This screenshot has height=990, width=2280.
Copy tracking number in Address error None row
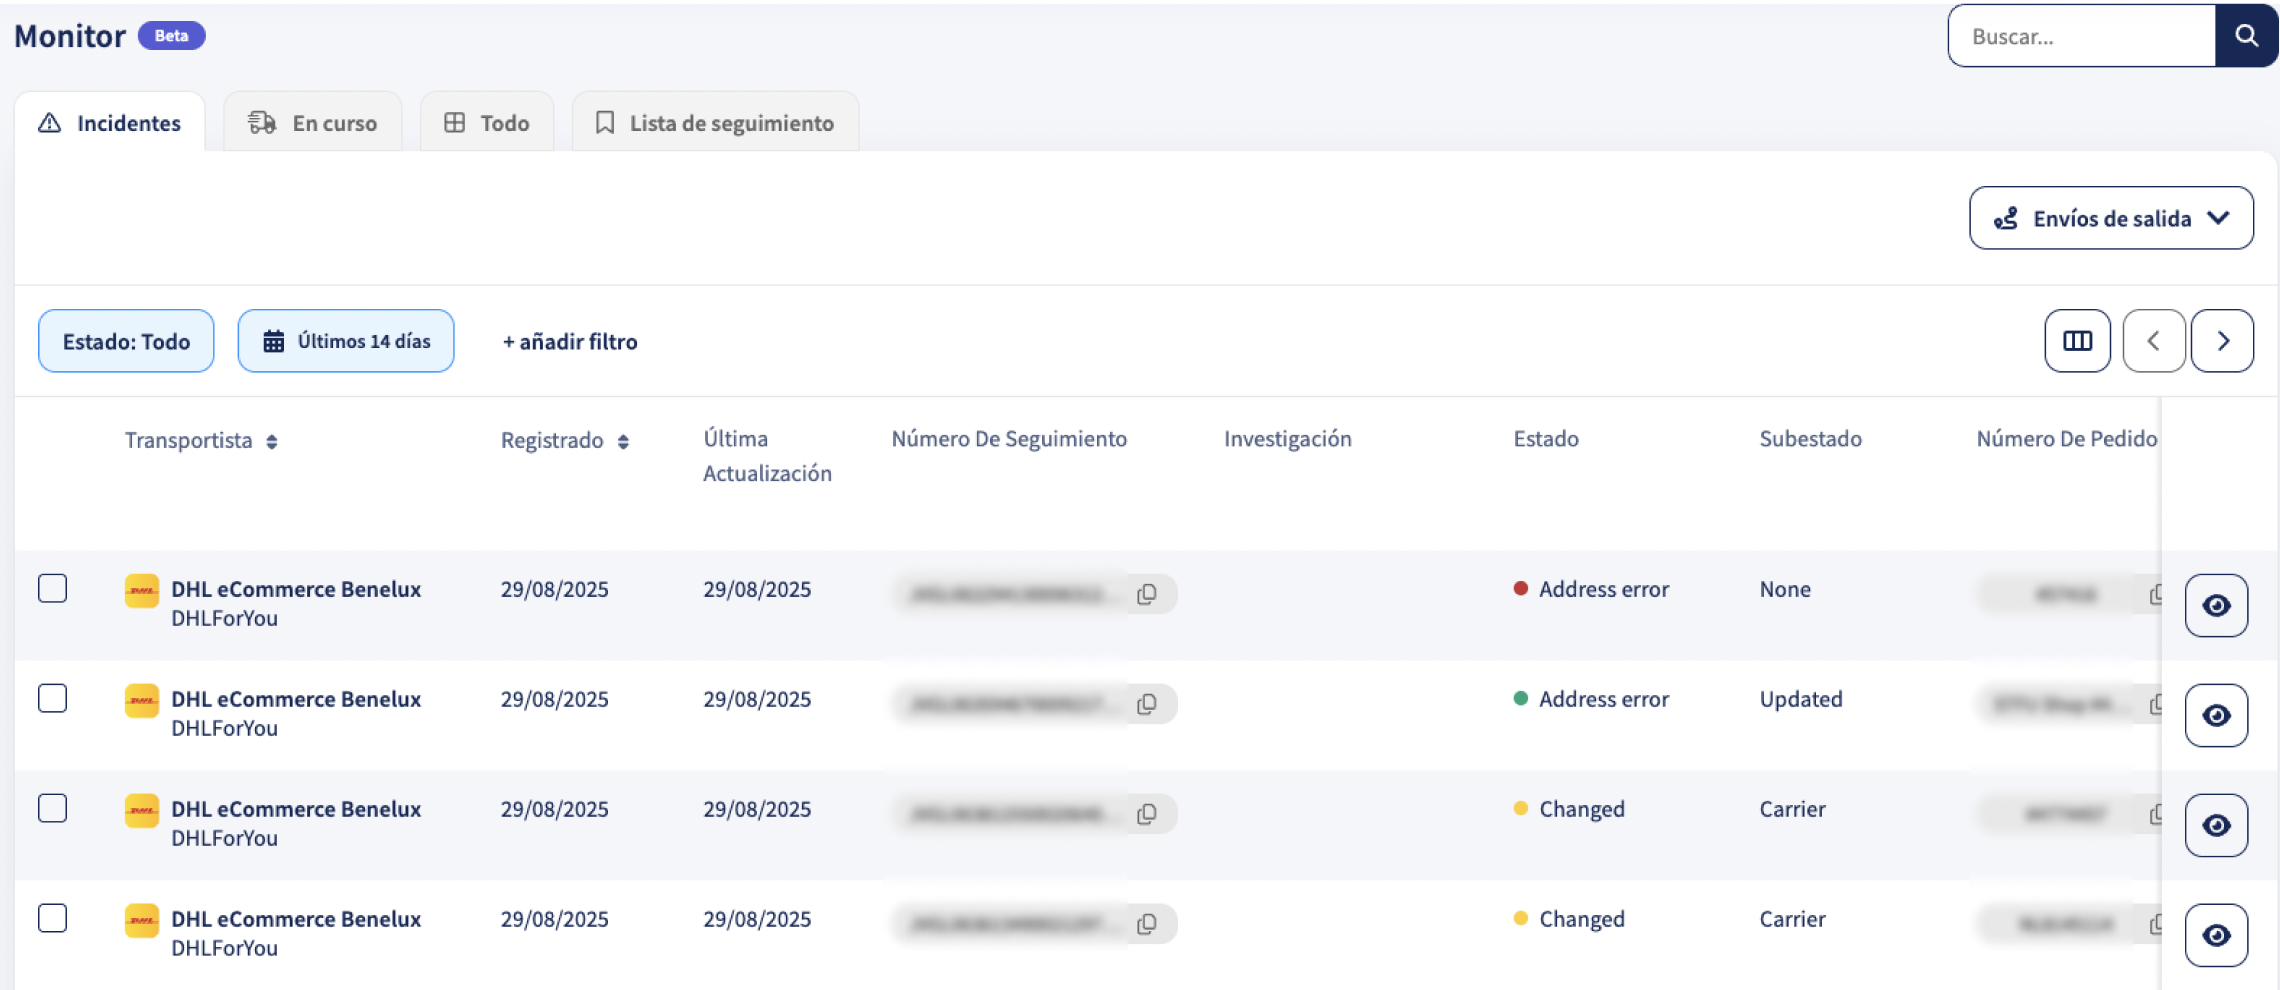(x=1147, y=594)
